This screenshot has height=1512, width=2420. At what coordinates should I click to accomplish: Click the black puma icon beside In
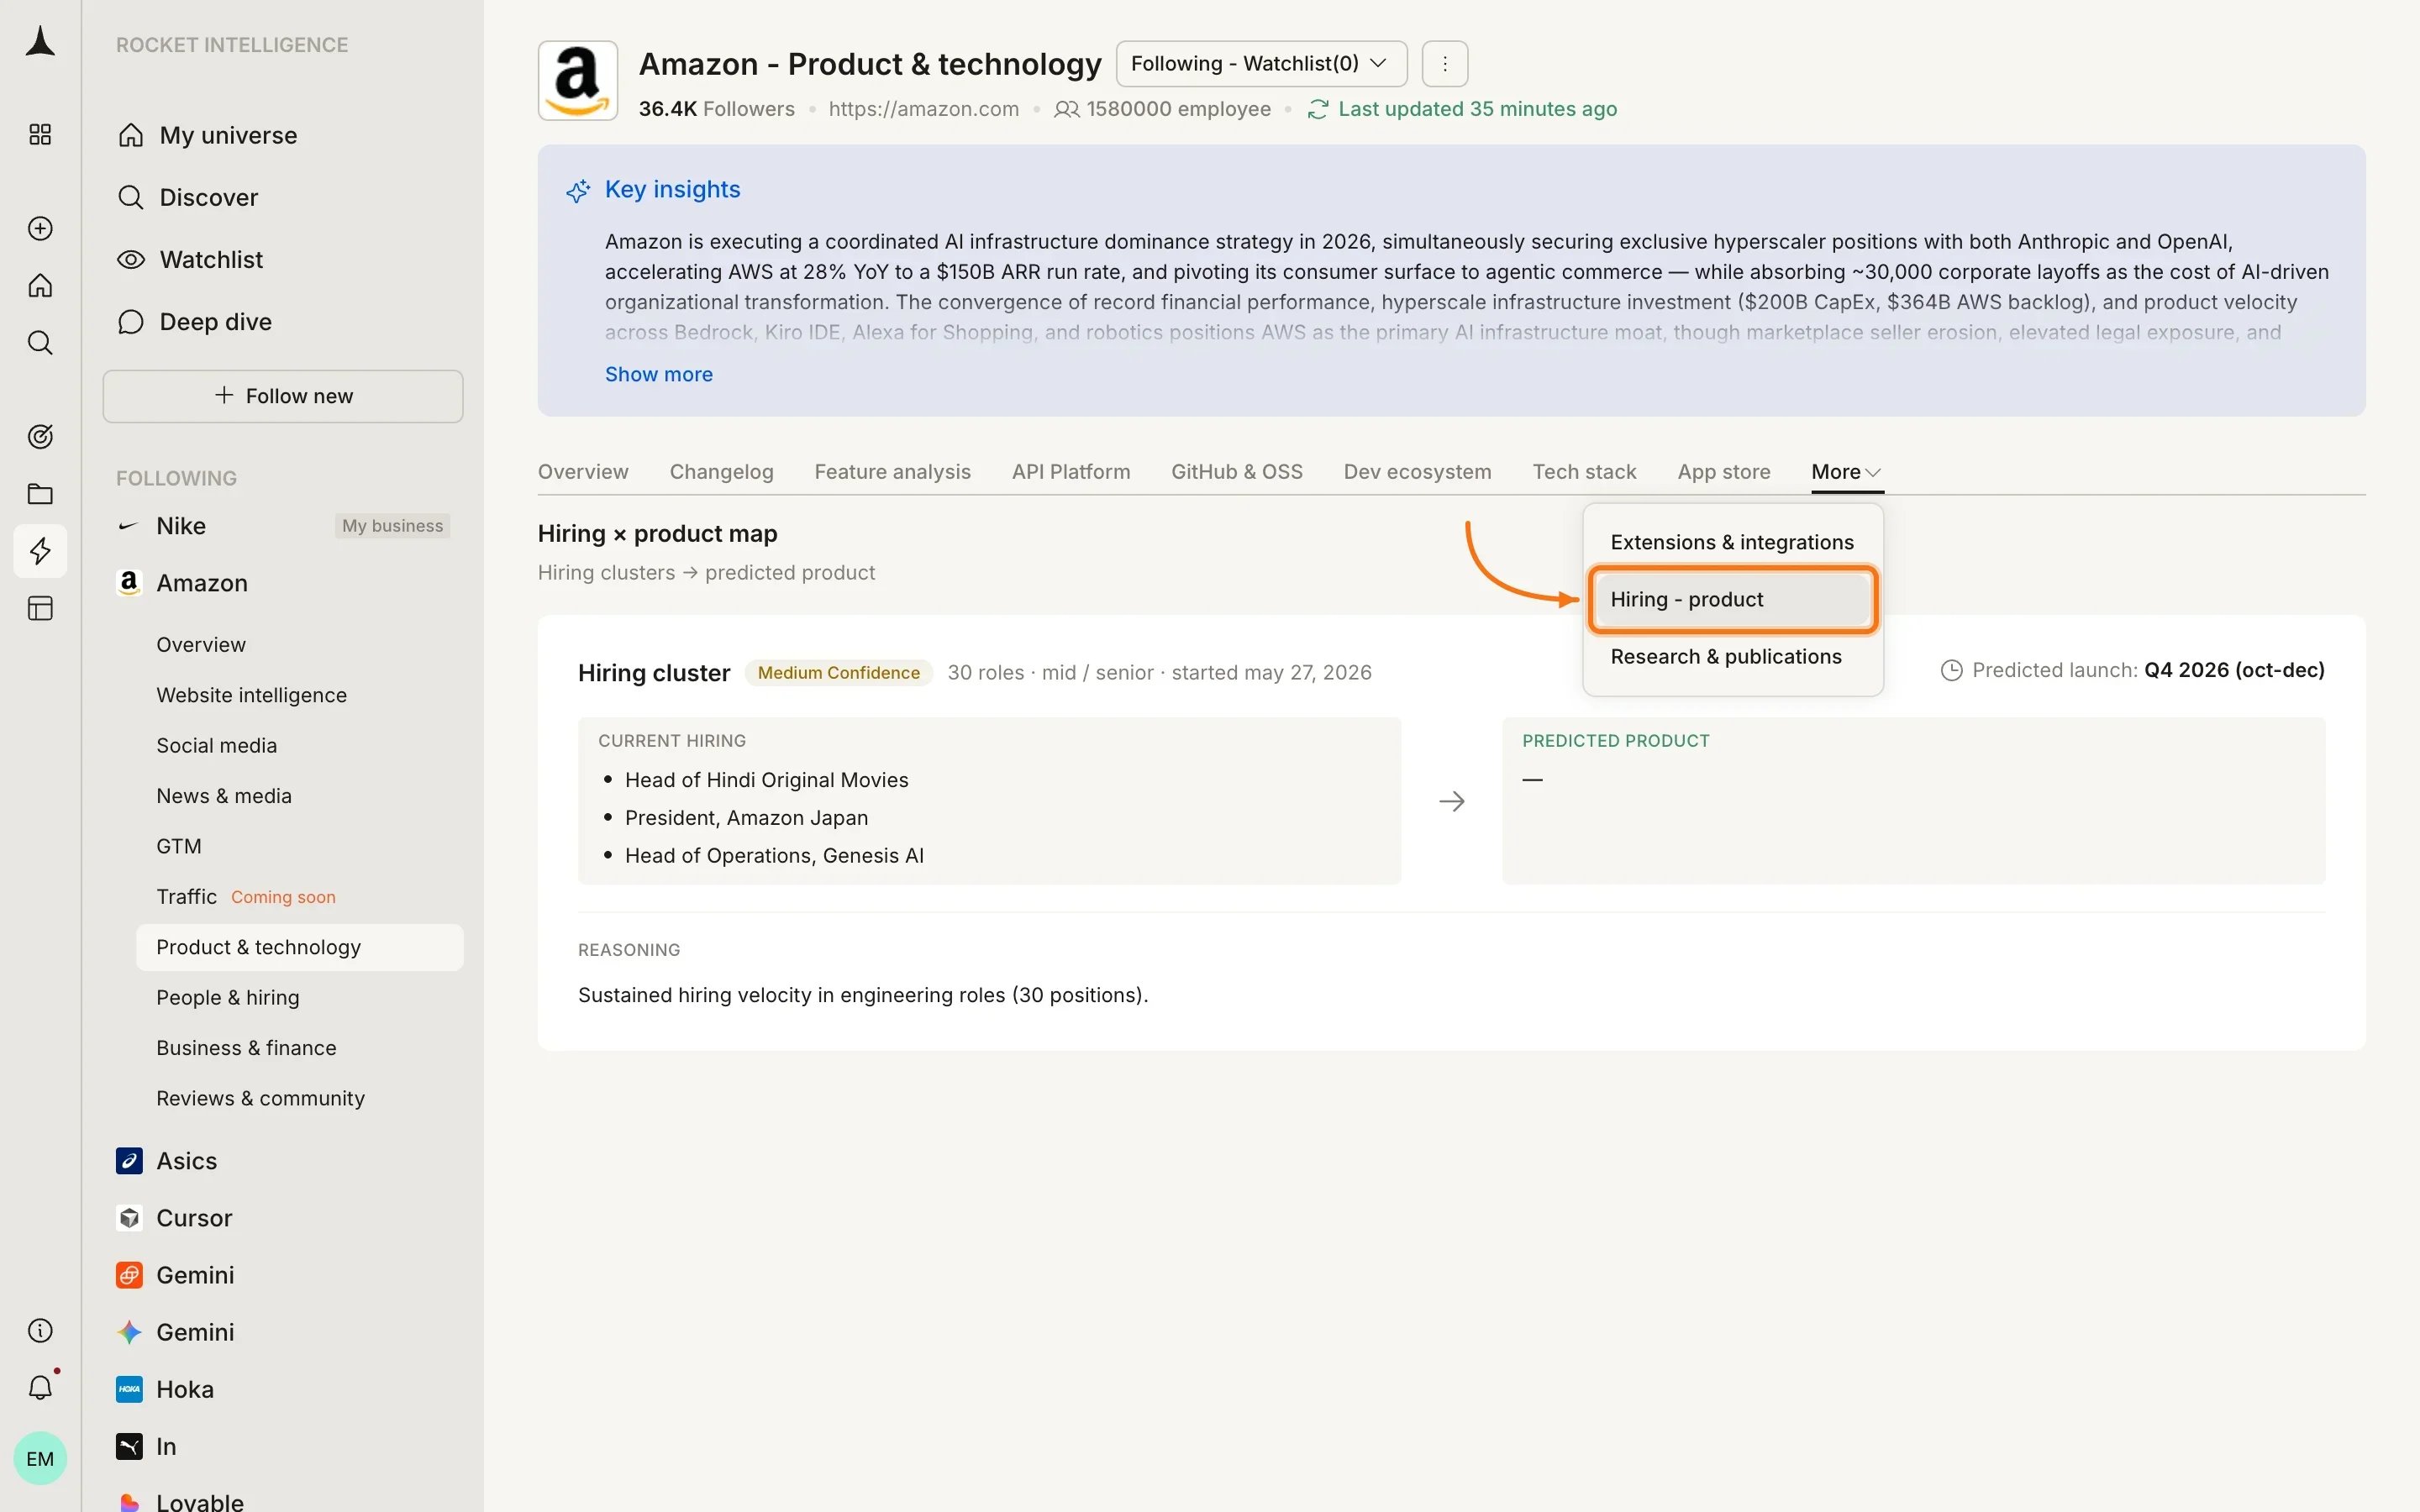[129, 1447]
